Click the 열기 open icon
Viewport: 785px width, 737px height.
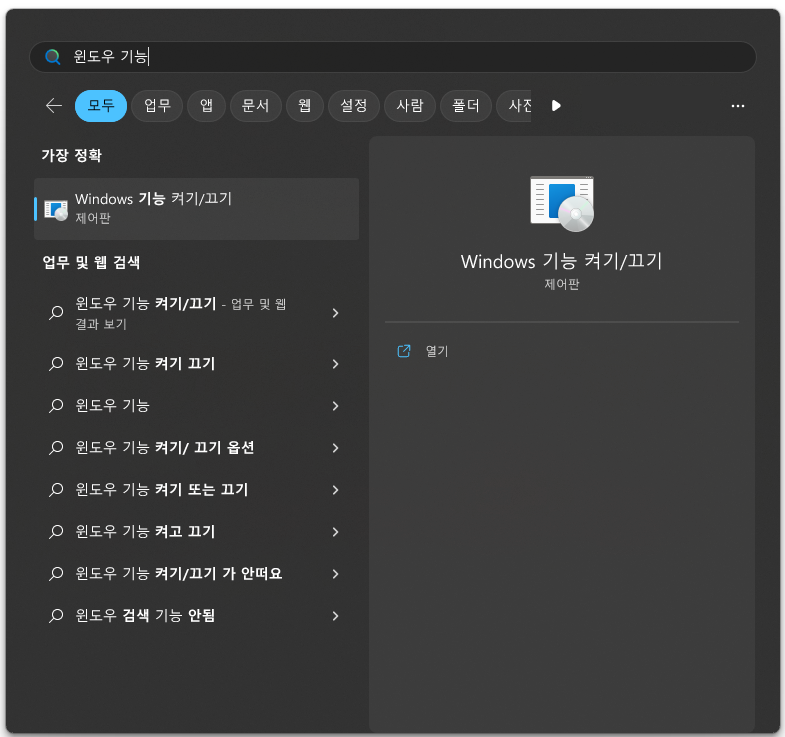click(x=404, y=351)
